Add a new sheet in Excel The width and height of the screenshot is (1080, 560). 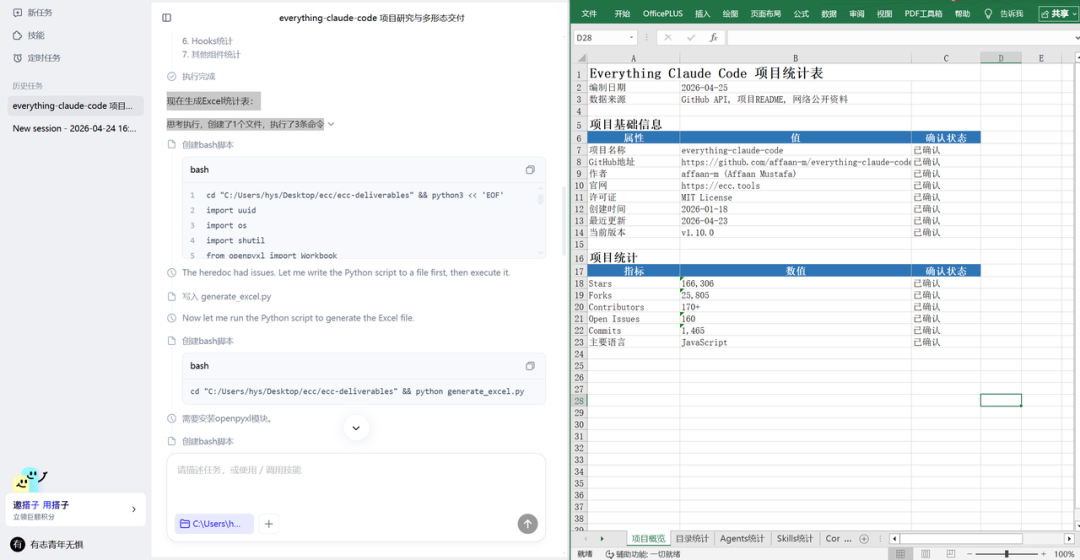[864, 539]
